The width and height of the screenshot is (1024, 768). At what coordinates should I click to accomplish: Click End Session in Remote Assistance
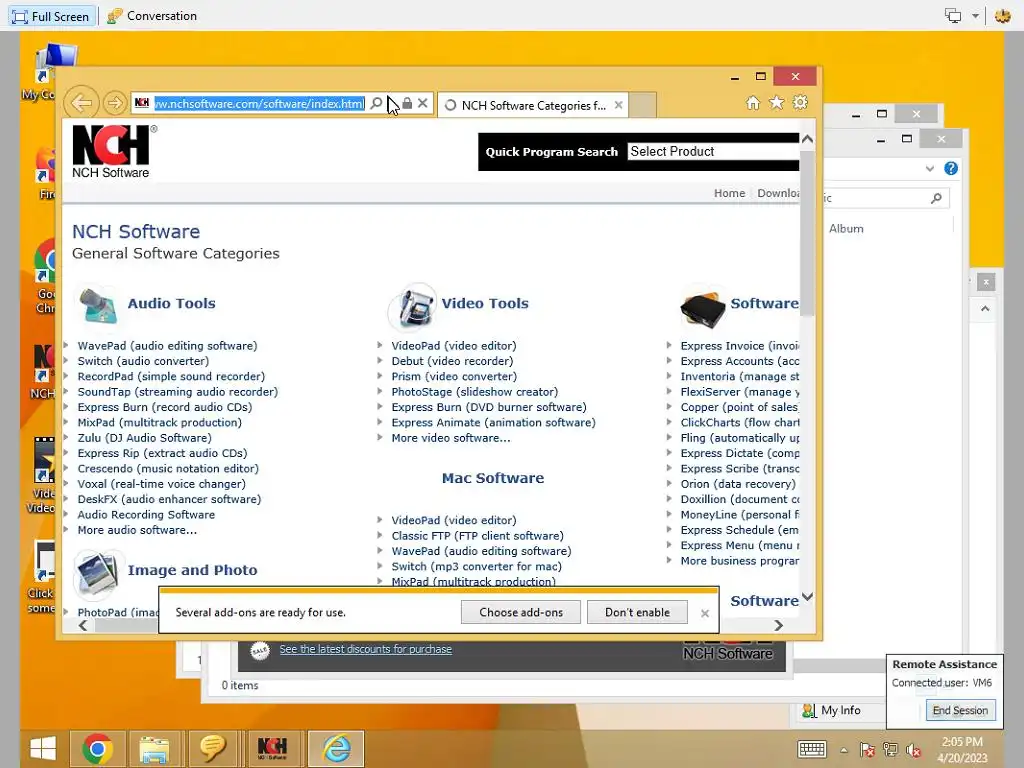click(960, 711)
